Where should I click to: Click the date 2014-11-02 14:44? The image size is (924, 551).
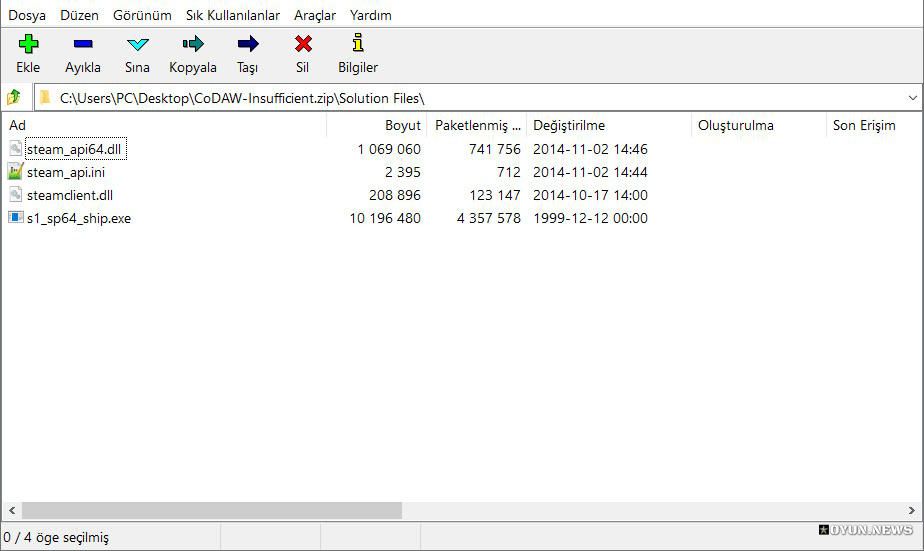(590, 172)
